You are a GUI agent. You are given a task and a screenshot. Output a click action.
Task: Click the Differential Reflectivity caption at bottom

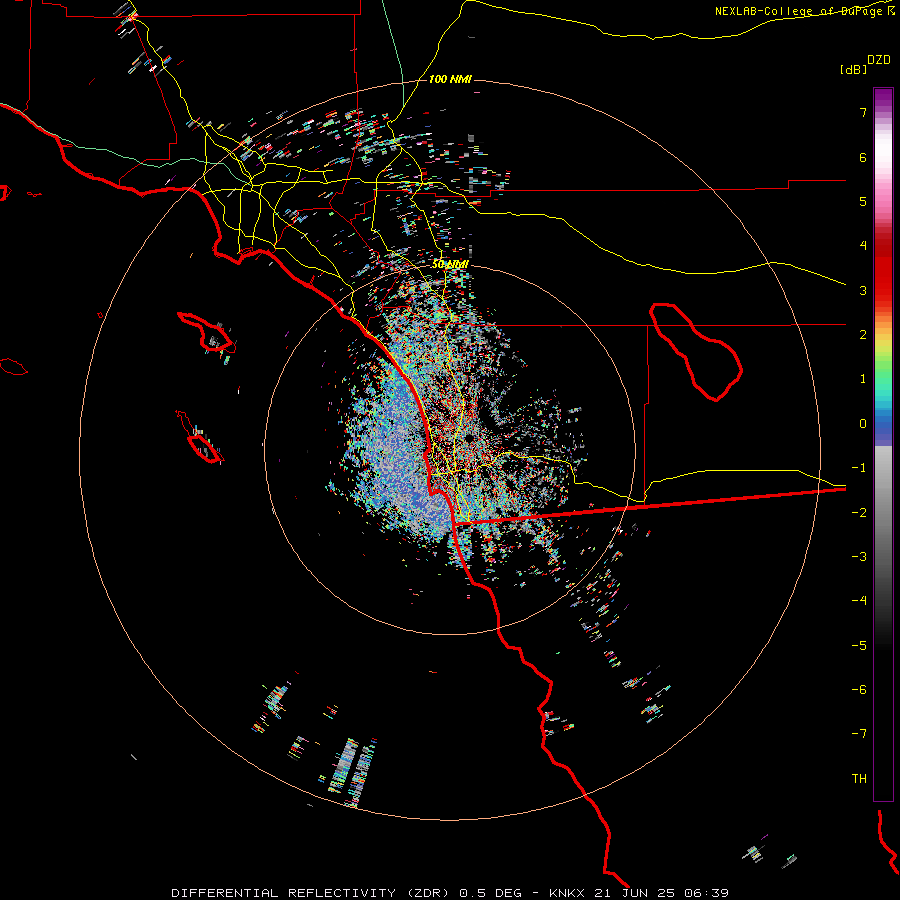(450, 893)
